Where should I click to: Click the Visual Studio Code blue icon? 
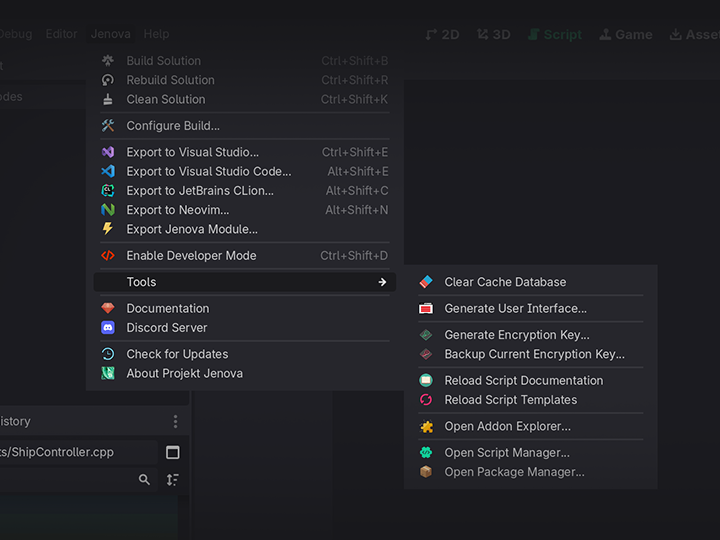(108, 171)
